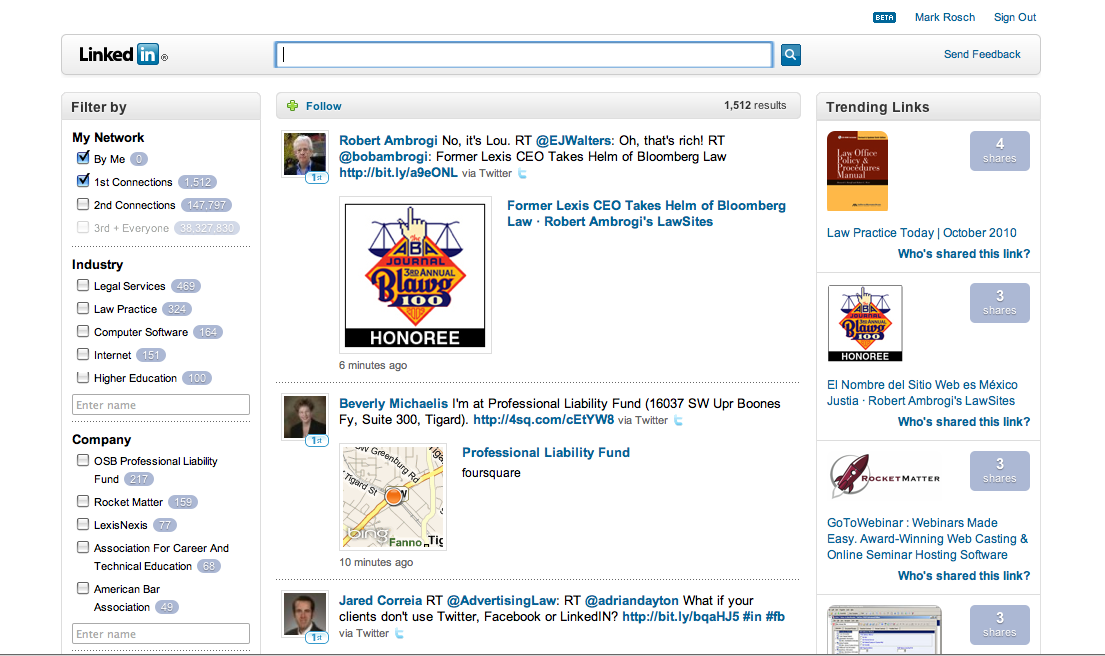Click the Professional Liability Fund map thumbnail
1105x656 pixels.
(393, 496)
